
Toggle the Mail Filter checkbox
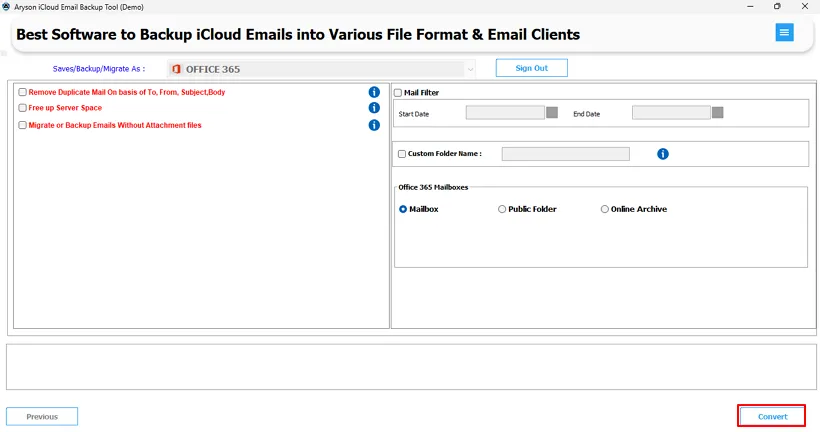click(398, 93)
